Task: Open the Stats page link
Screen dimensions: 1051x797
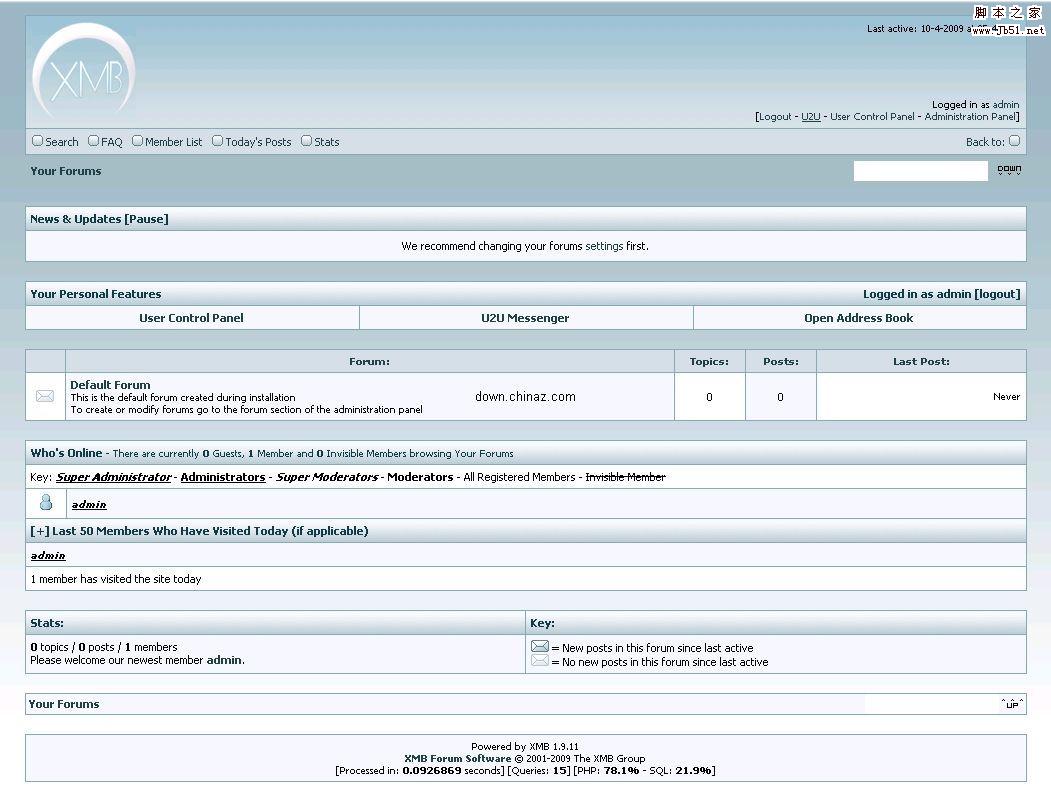Action: (x=326, y=142)
